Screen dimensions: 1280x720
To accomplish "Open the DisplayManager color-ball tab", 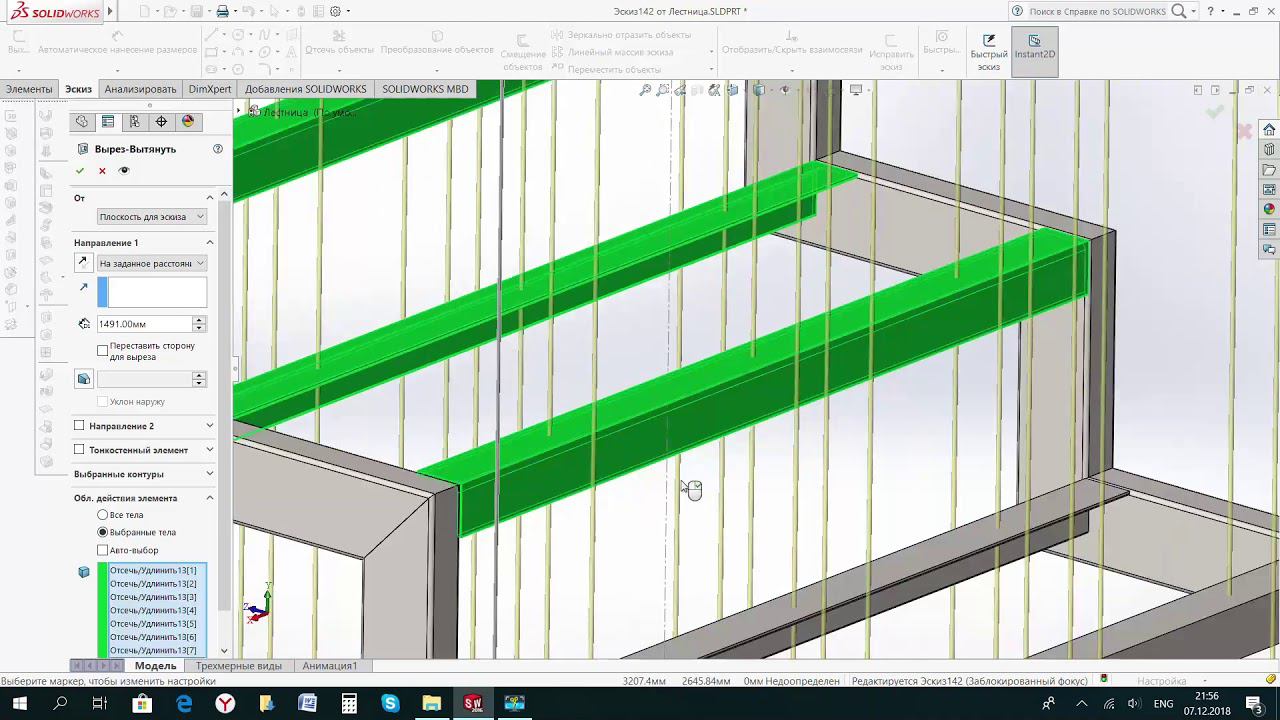I will pos(188,122).
